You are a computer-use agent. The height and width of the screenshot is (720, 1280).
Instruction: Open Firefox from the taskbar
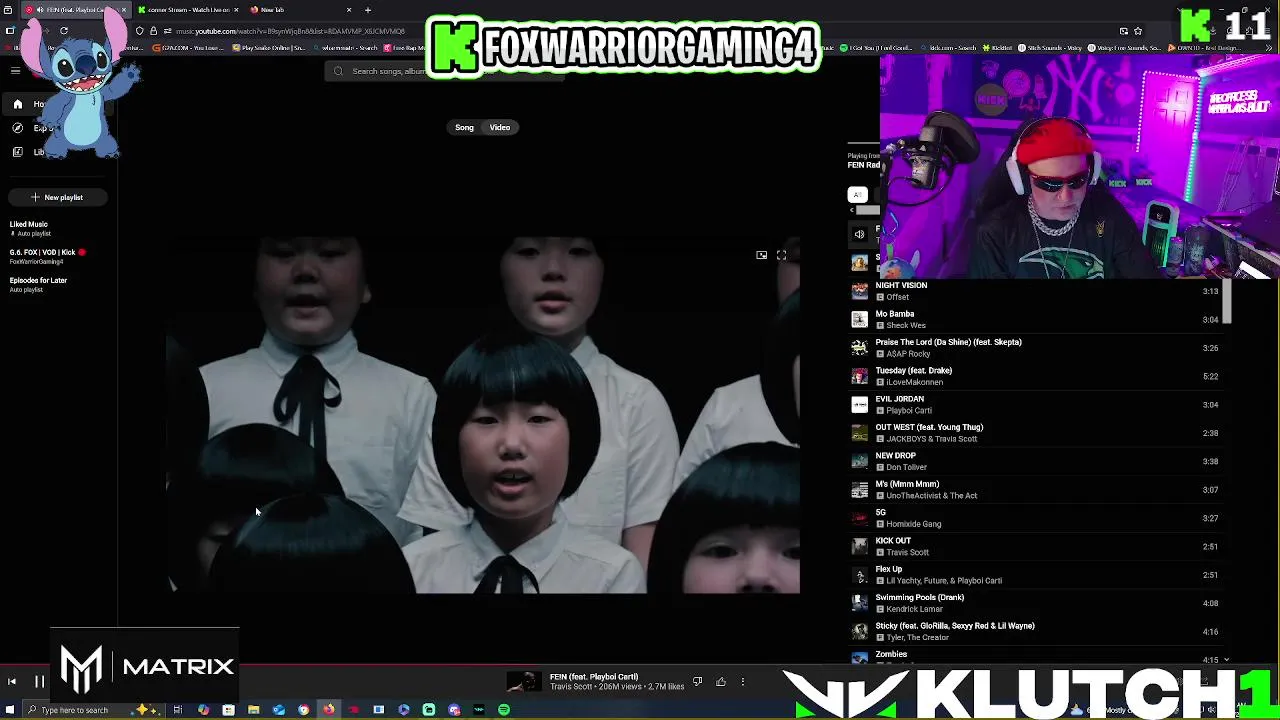329,710
